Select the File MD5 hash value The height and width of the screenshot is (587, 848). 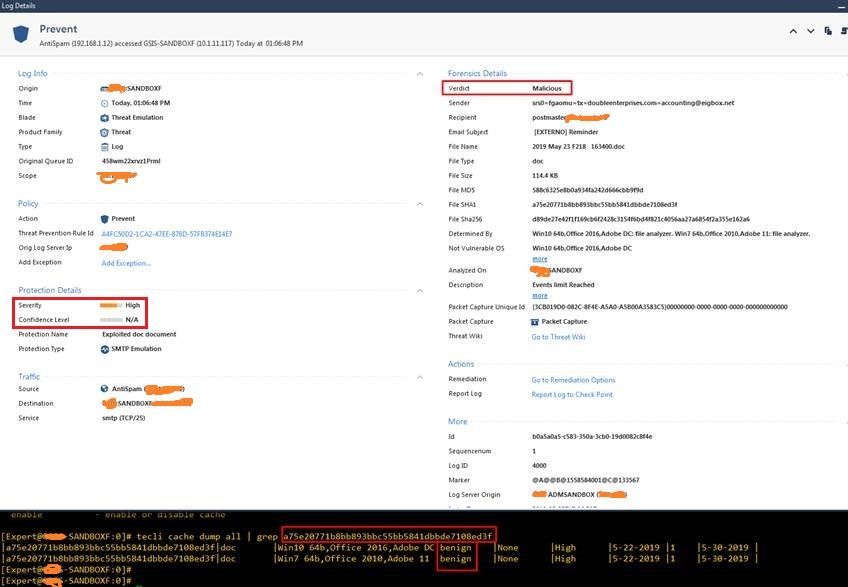click(x=587, y=190)
